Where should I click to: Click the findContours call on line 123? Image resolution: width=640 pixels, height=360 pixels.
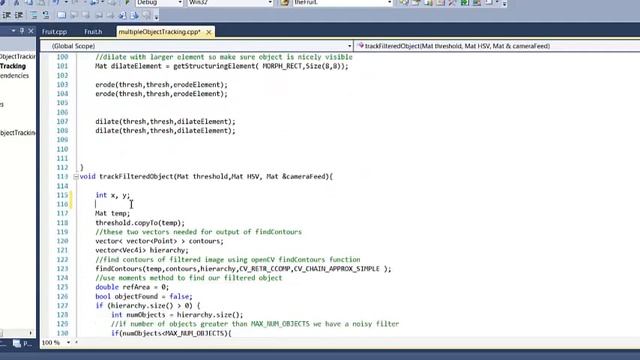243,269
